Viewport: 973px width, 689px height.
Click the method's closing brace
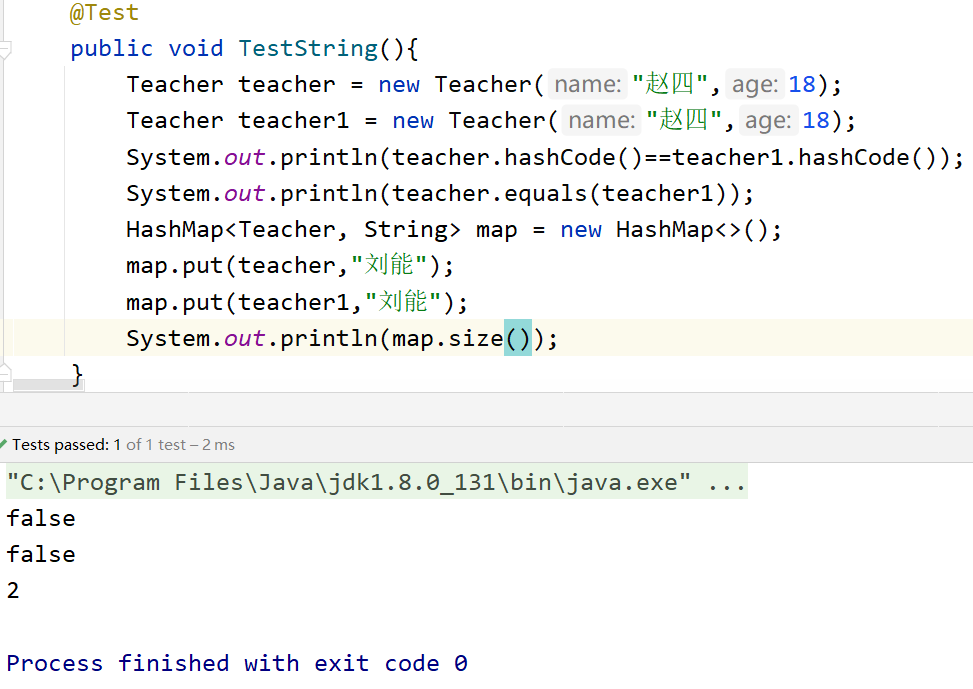pyautogui.click(x=77, y=375)
